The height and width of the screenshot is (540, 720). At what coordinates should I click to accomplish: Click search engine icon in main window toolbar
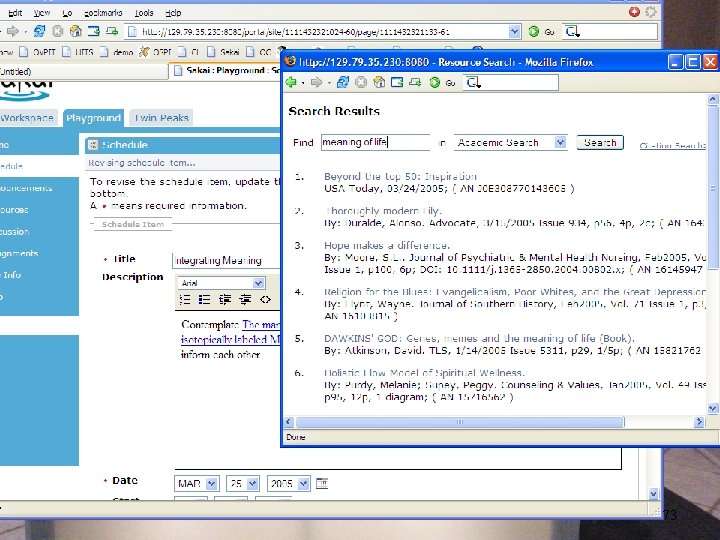[572, 31]
